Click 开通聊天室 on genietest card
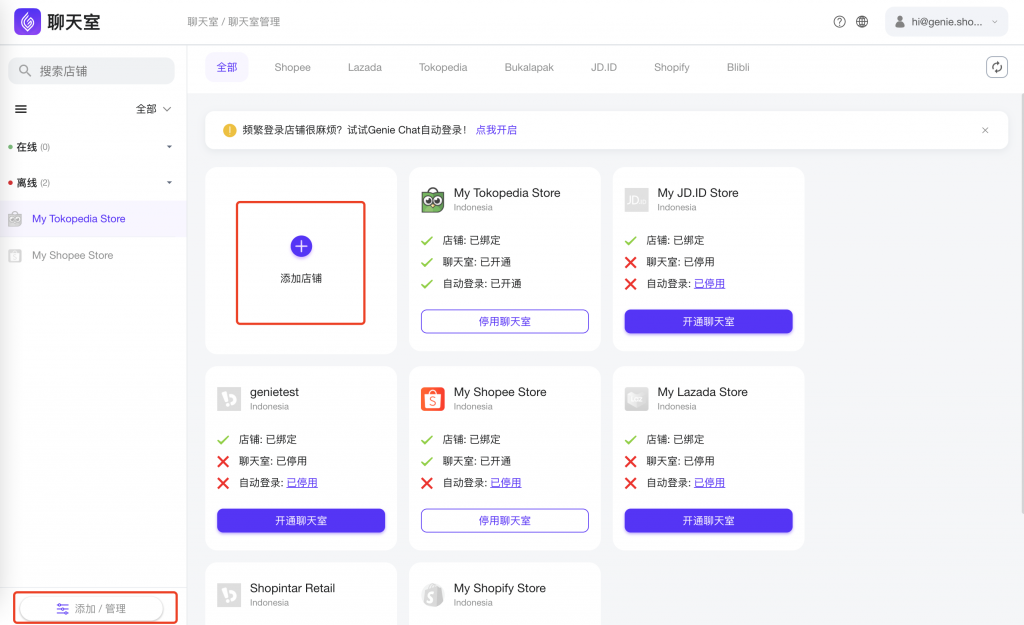This screenshot has height=625, width=1024. click(x=301, y=521)
